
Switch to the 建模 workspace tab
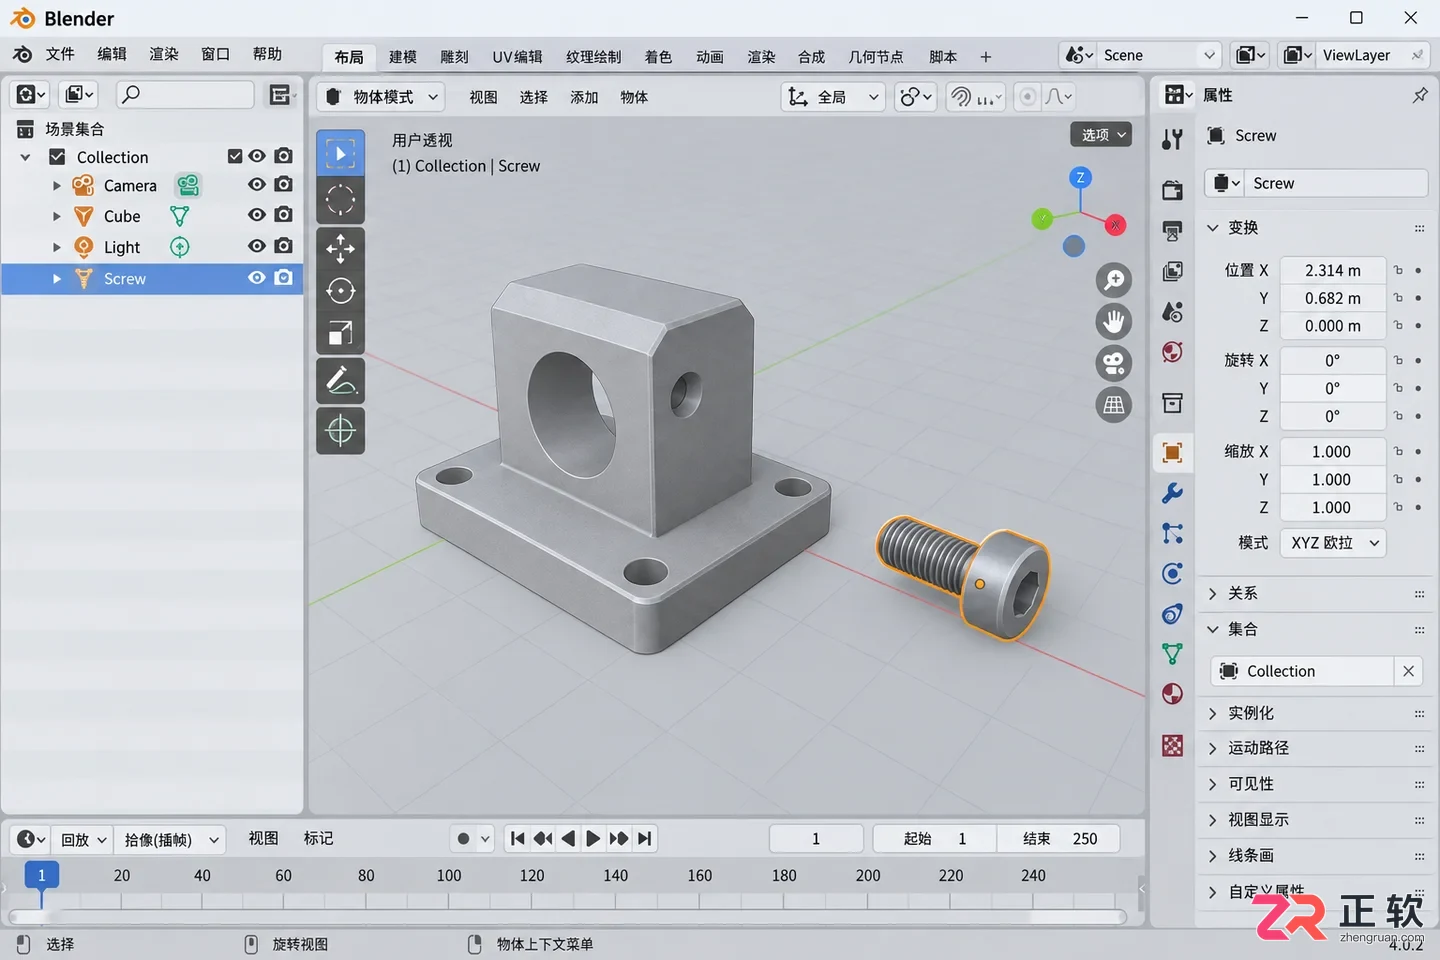click(x=403, y=57)
